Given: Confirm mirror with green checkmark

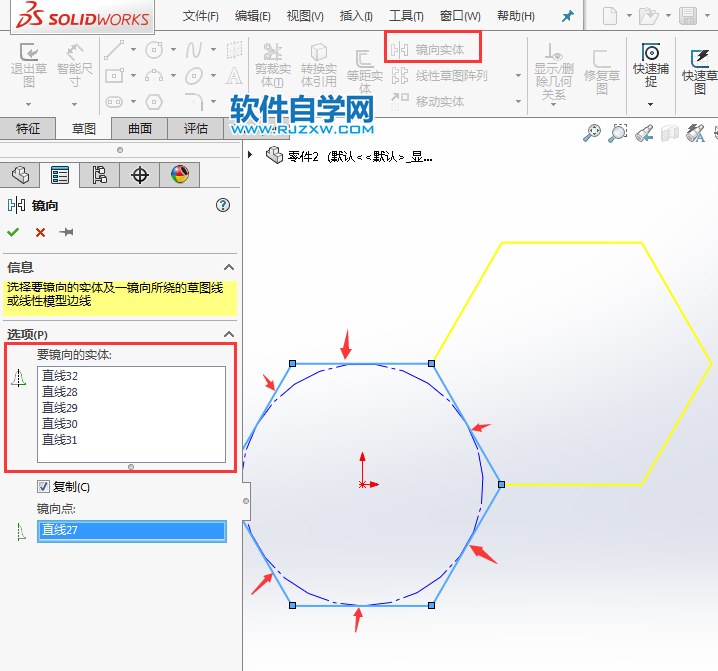Looking at the screenshot, I should pos(13,232).
